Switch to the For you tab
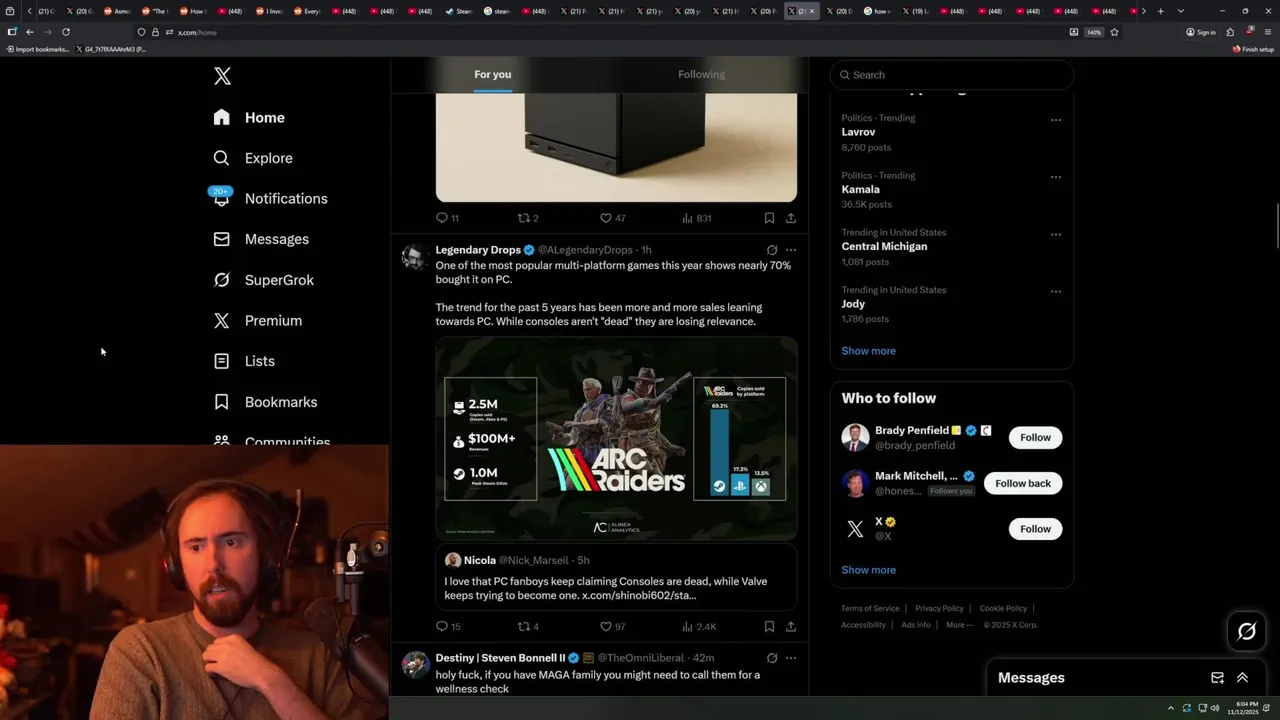1280x720 pixels. pyautogui.click(x=493, y=74)
